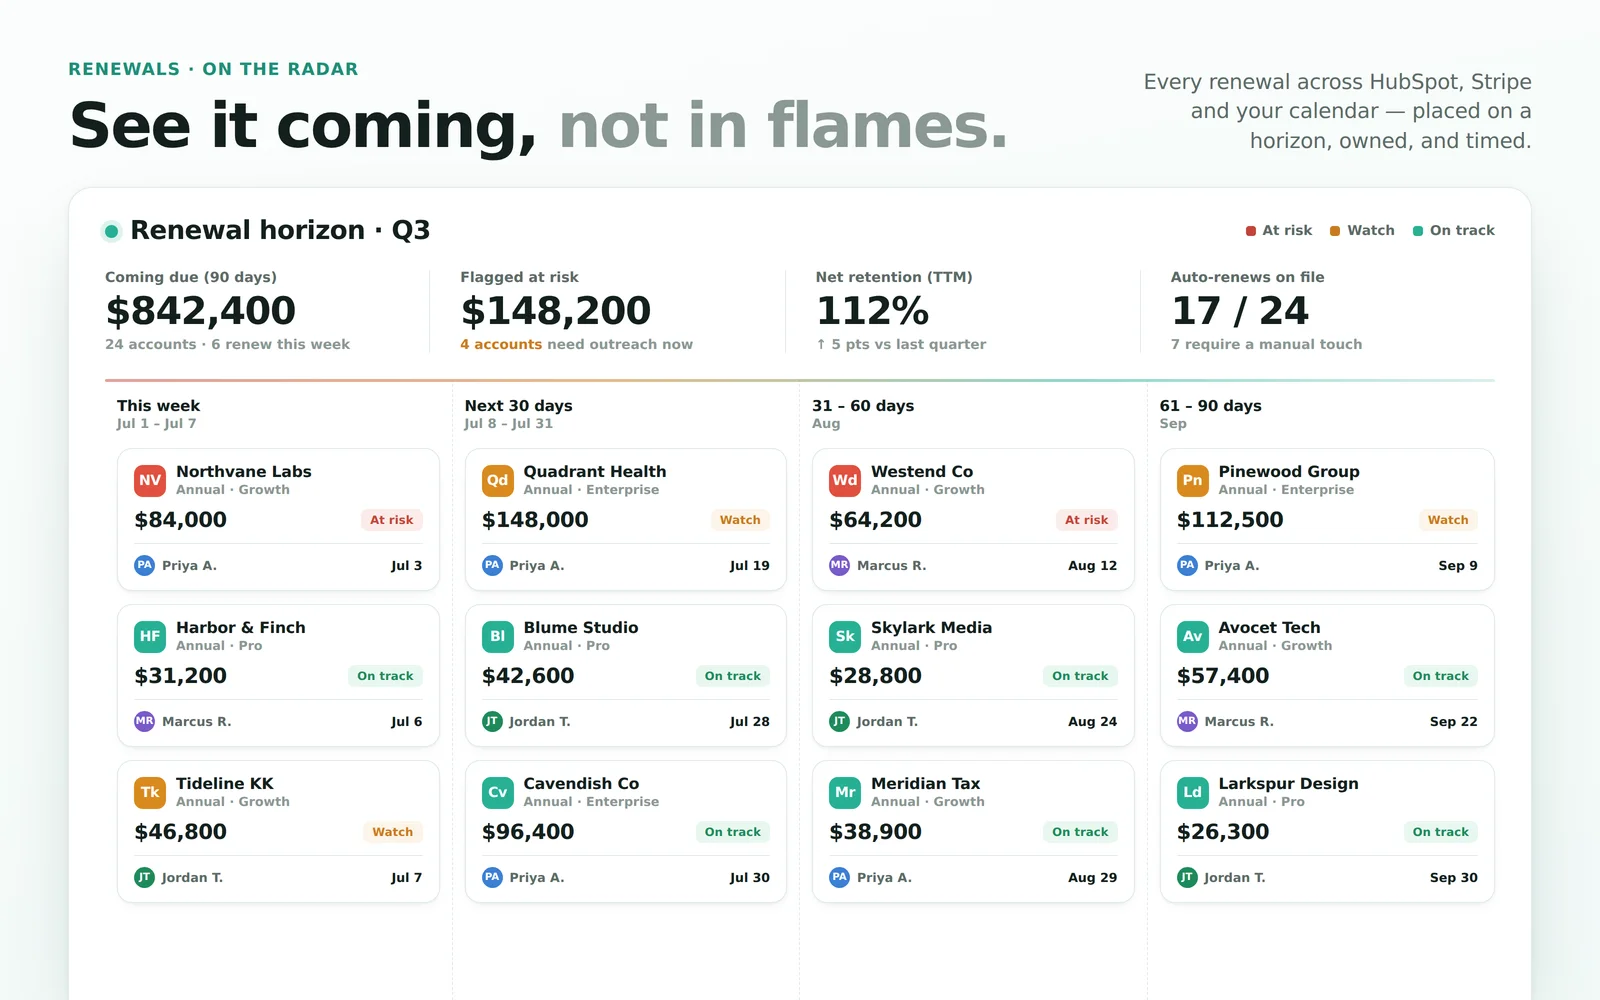The width and height of the screenshot is (1600, 1000).
Task: Click Priya A. avatar on Northvane Labs card
Action: pos(144,565)
